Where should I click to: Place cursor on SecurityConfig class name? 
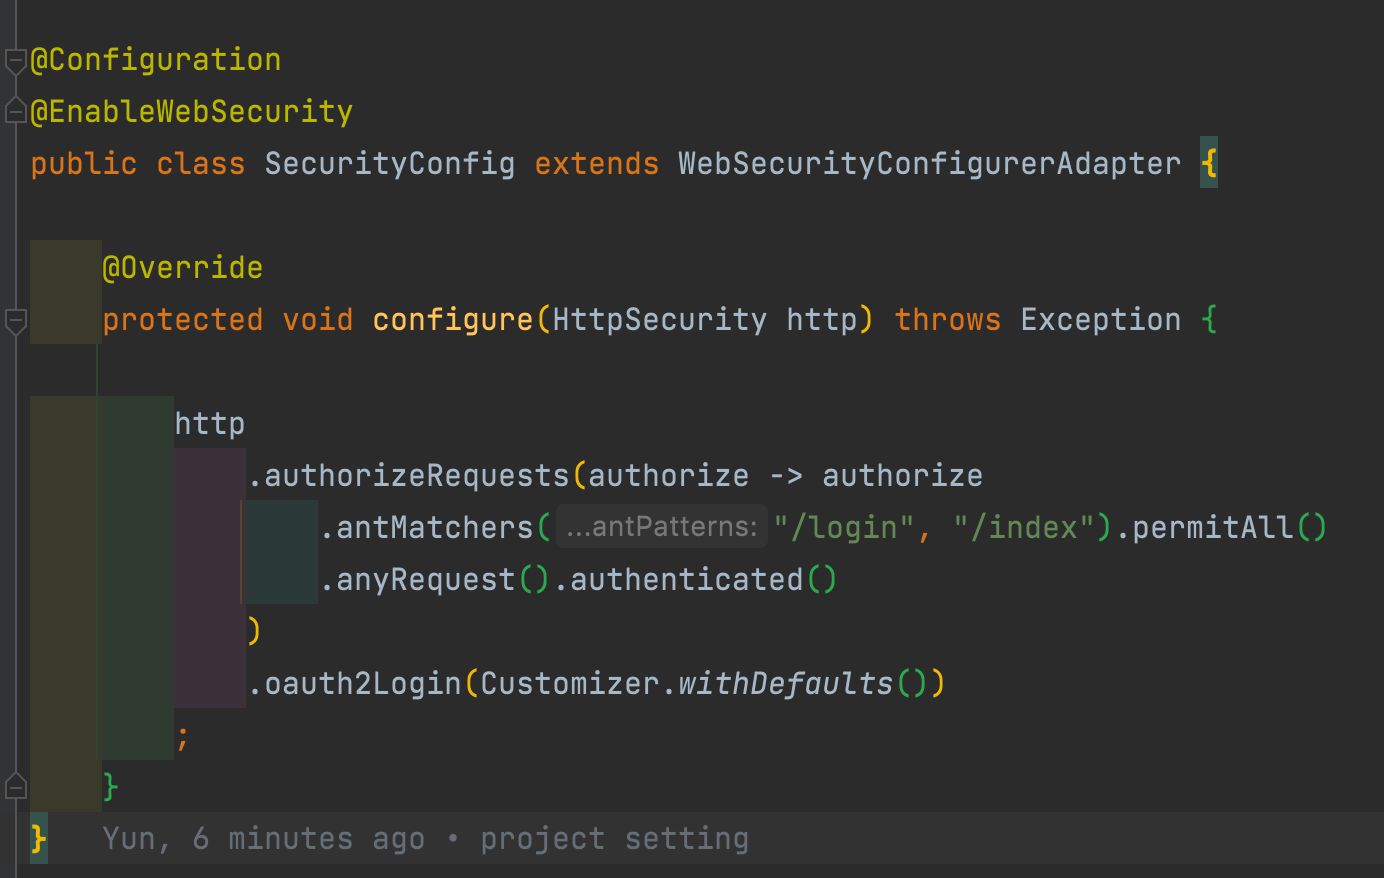pyautogui.click(x=390, y=164)
